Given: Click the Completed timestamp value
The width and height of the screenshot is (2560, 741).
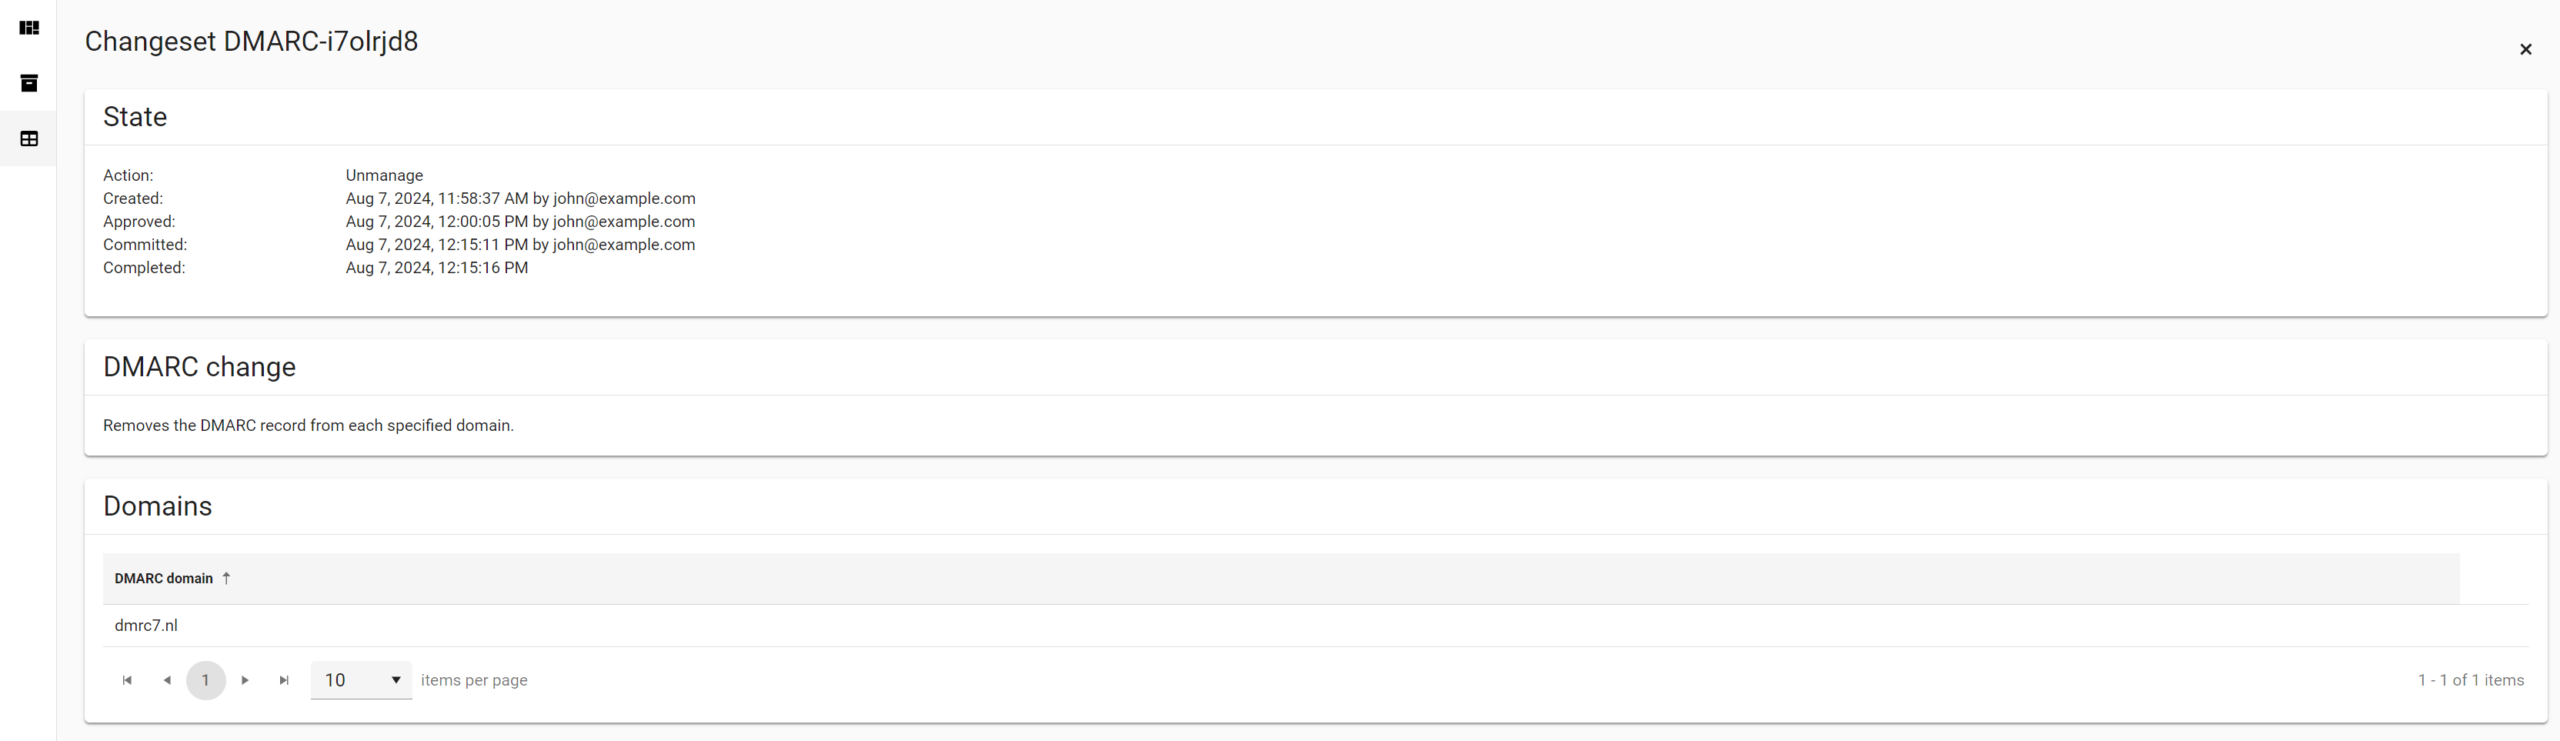Looking at the screenshot, I should coord(437,268).
